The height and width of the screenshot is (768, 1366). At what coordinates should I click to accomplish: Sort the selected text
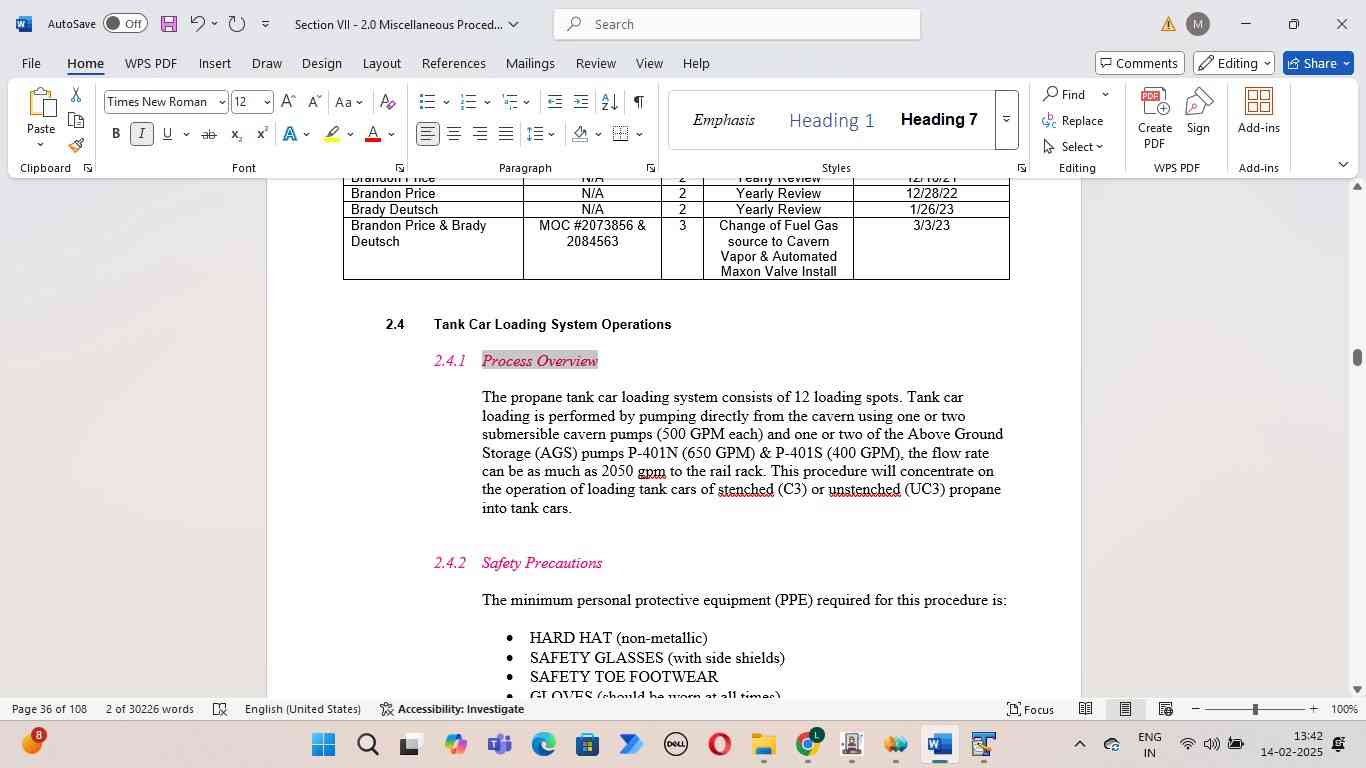tap(609, 102)
